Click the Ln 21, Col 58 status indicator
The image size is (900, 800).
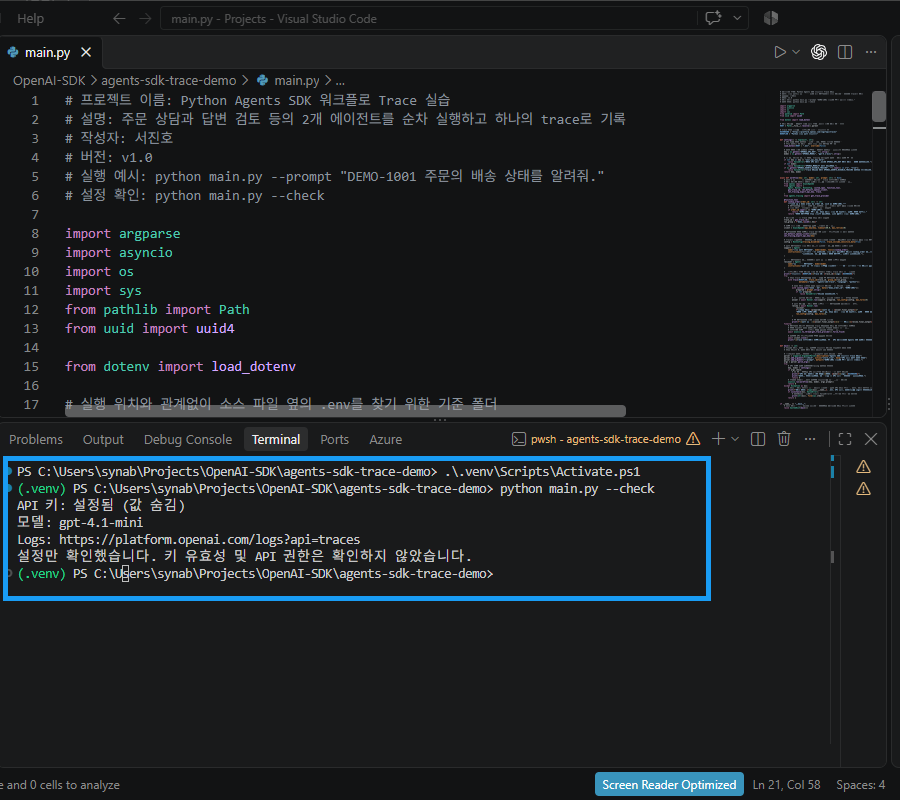[x=786, y=785]
